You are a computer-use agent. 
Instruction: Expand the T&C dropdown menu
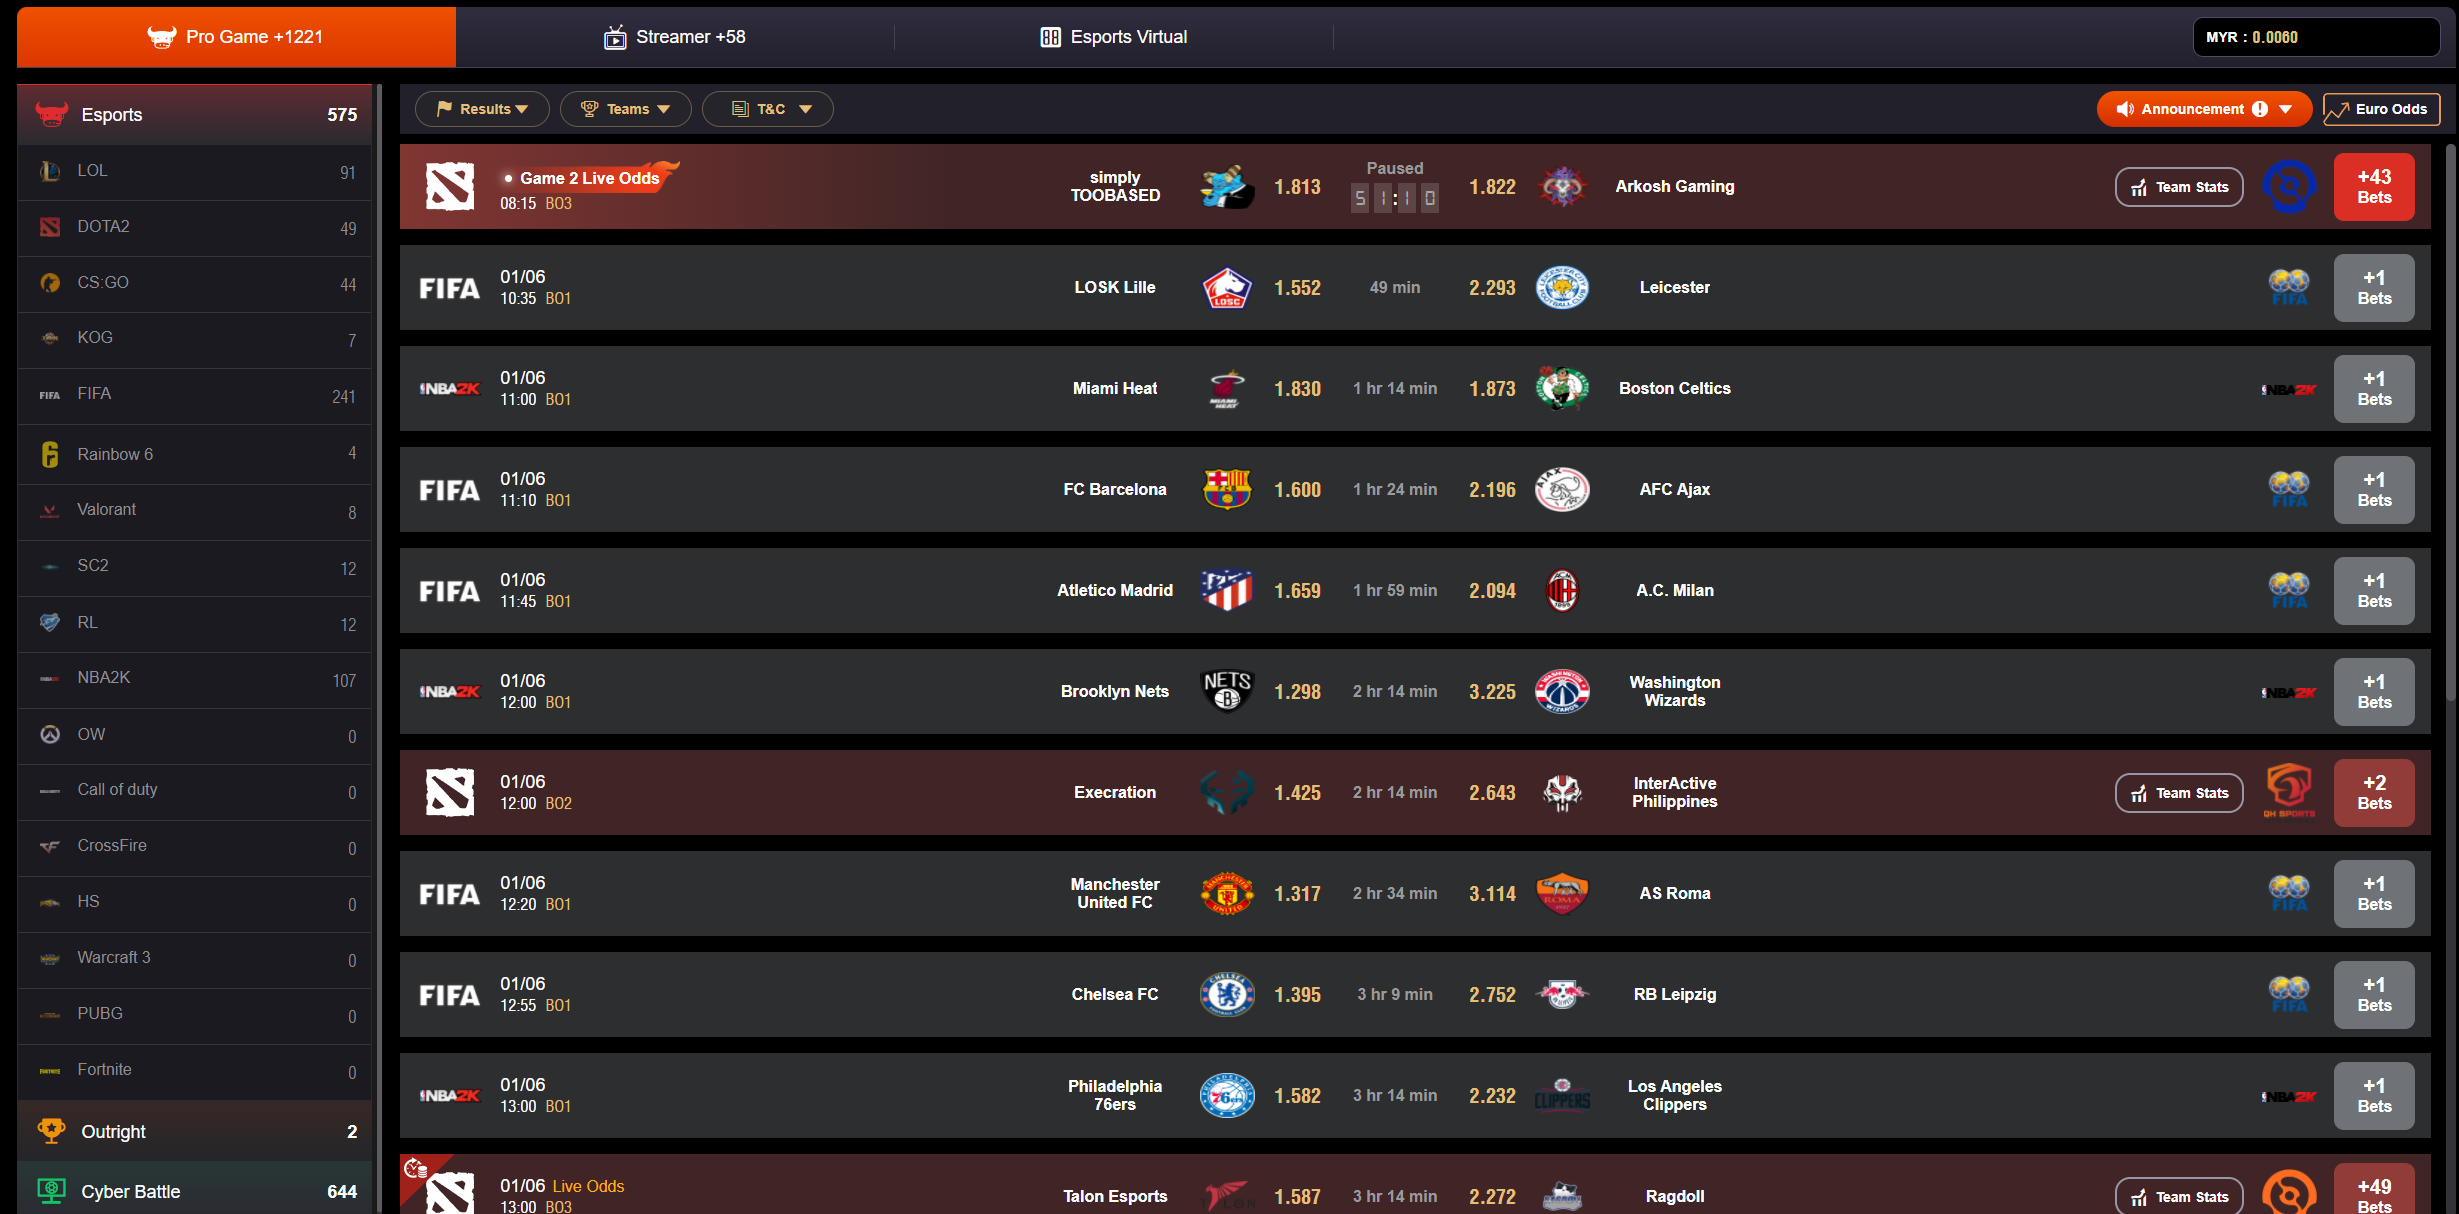(x=768, y=109)
